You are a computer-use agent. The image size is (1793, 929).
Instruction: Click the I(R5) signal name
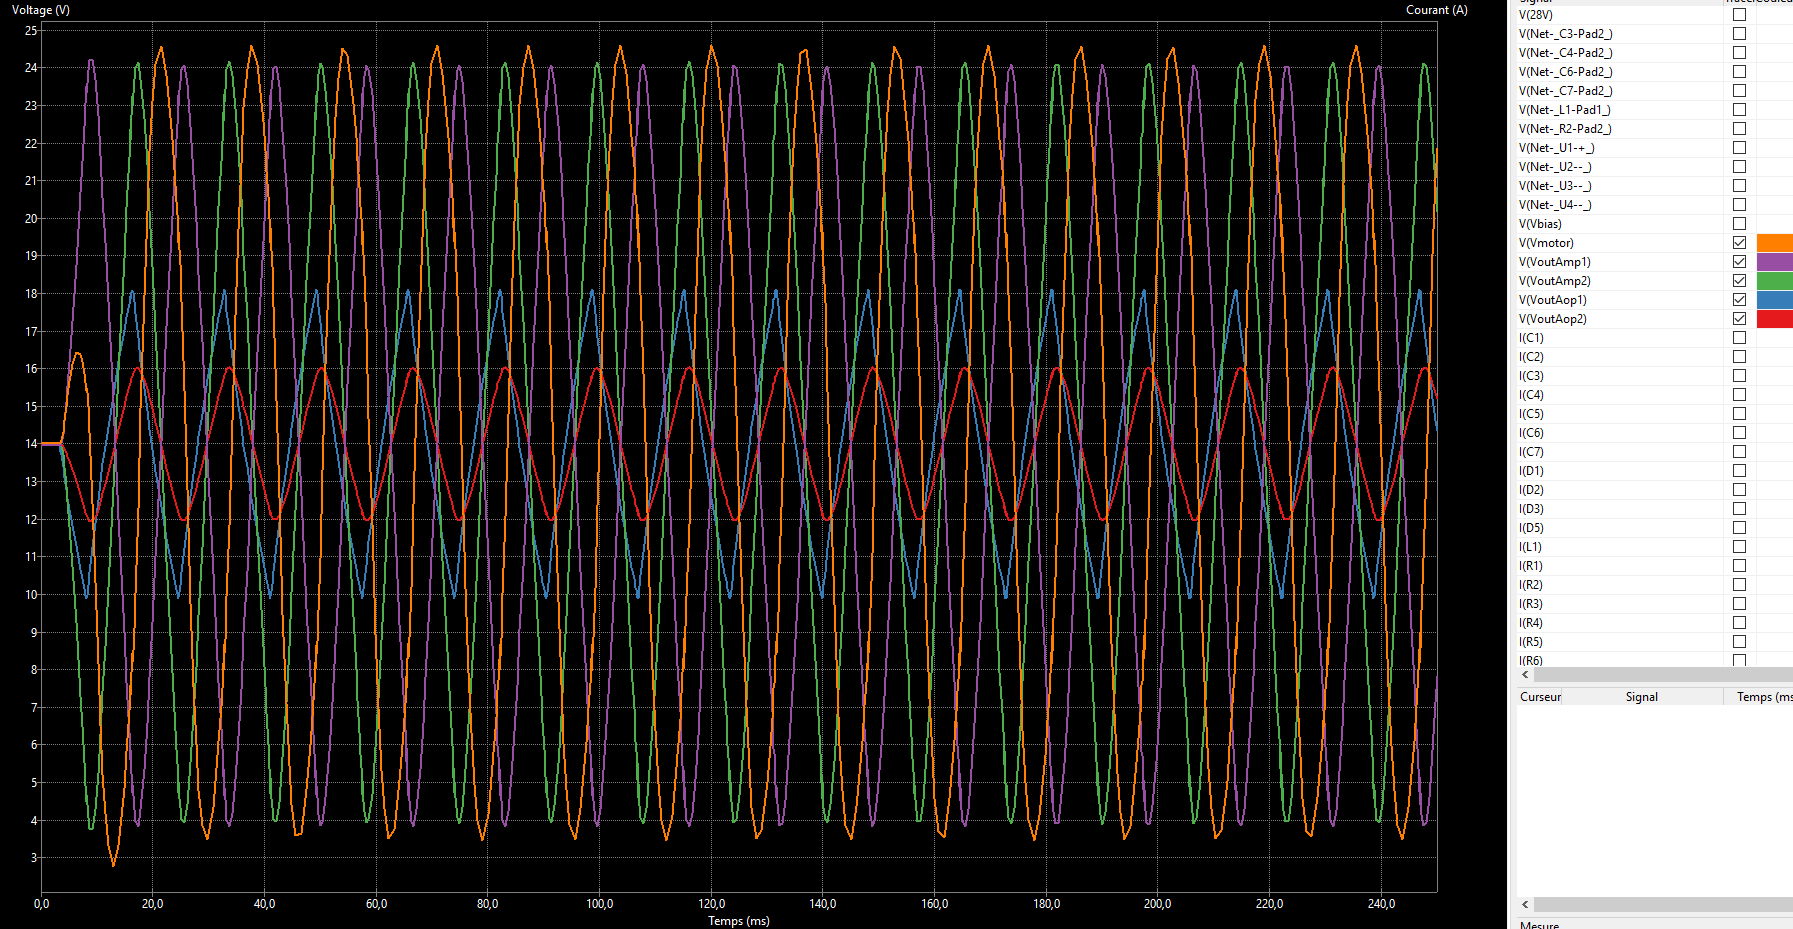coord(1531,642)
